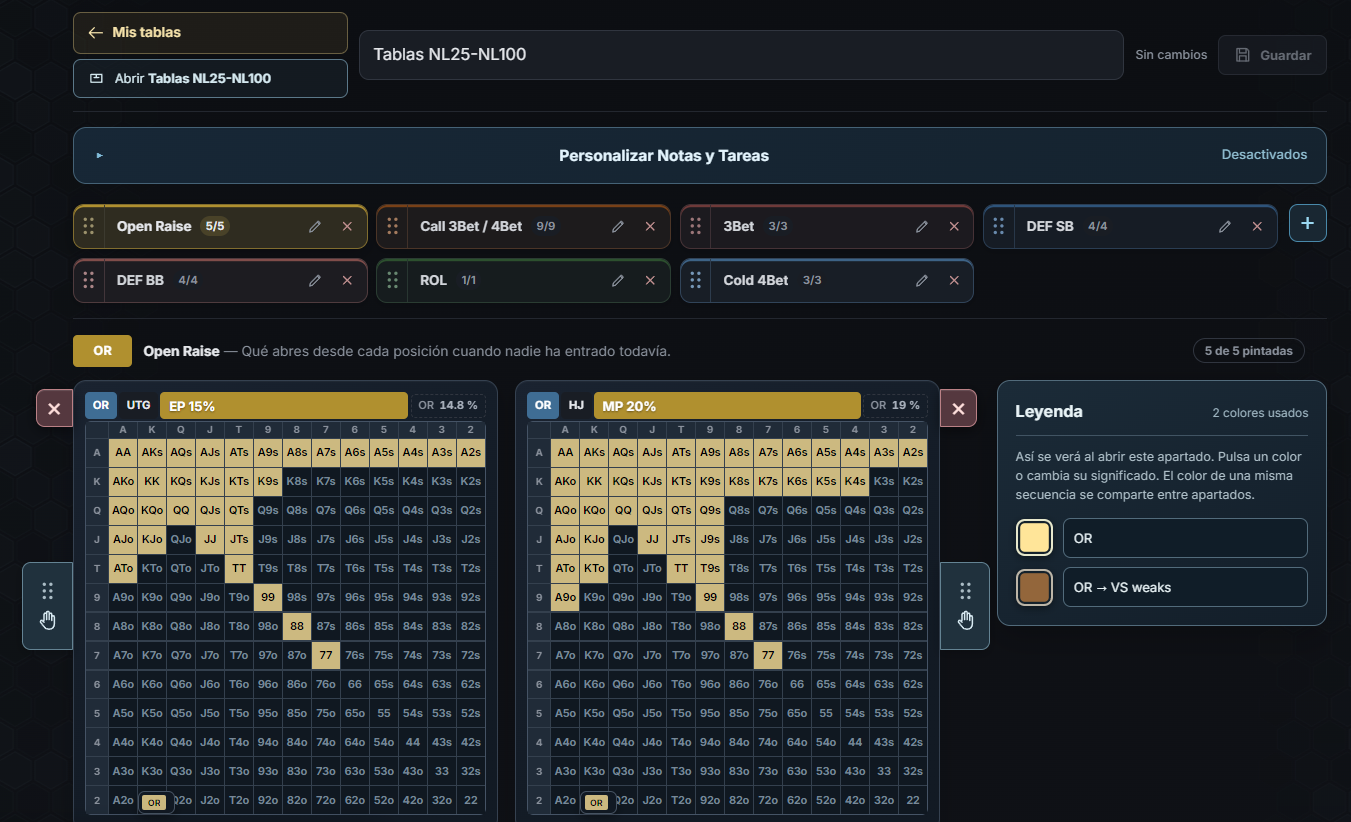Edit the DEF SB section name

click(1225, 227)
